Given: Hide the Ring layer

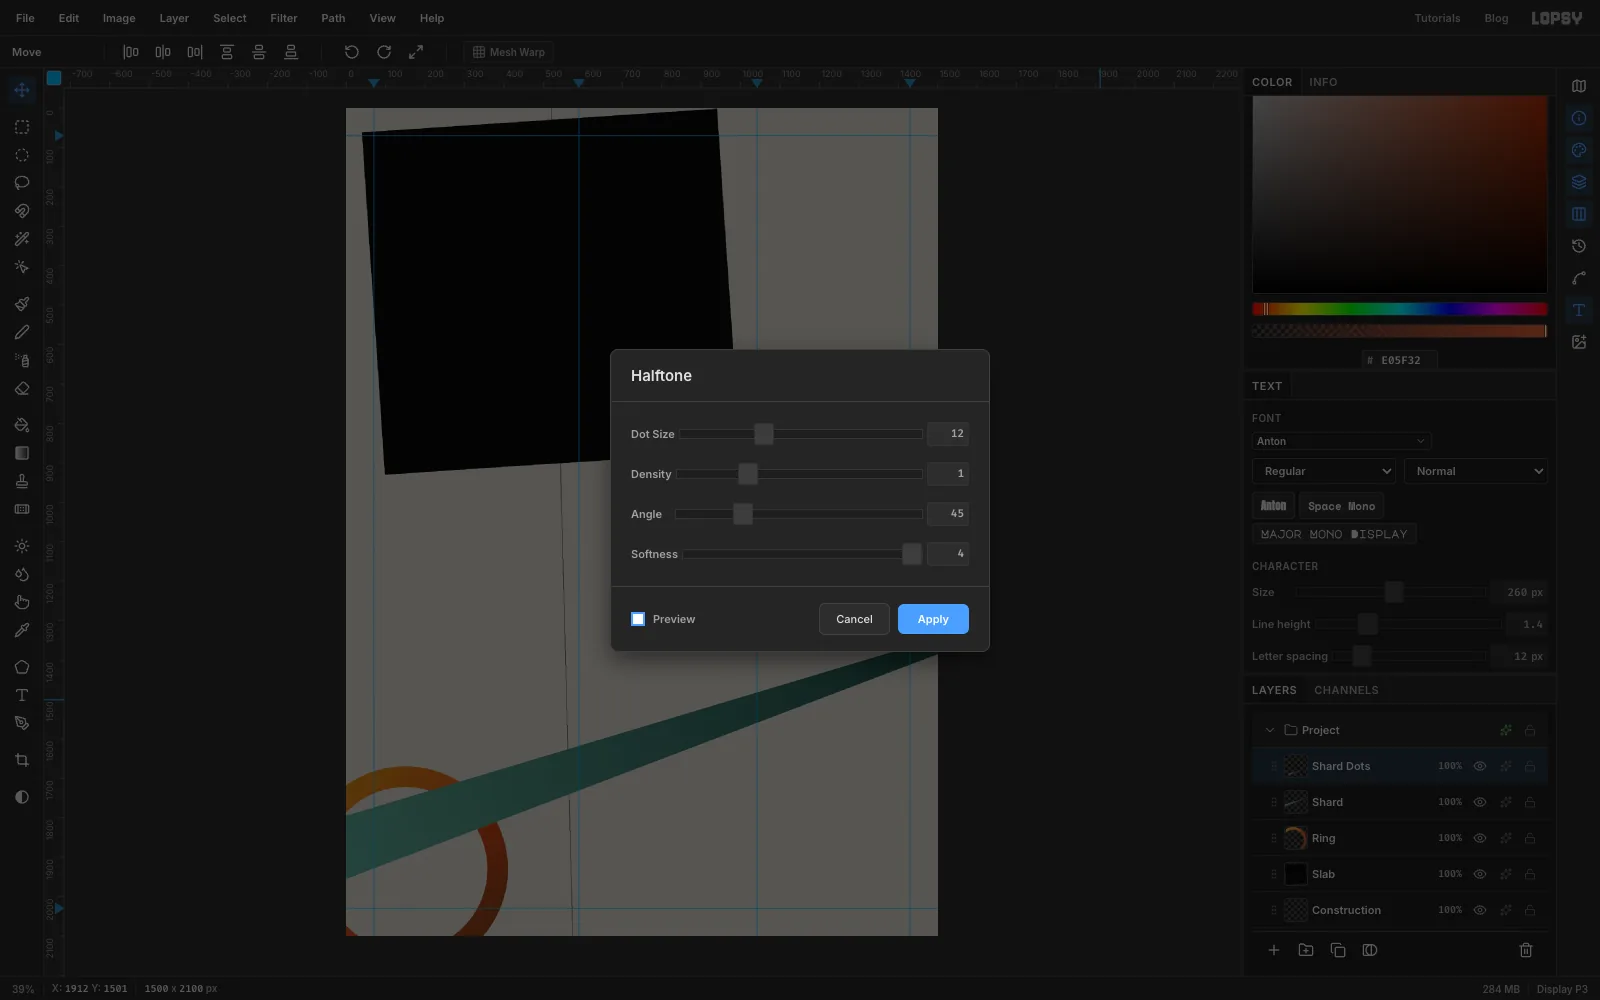Looking at the screenshot, I should point(1480,838).
